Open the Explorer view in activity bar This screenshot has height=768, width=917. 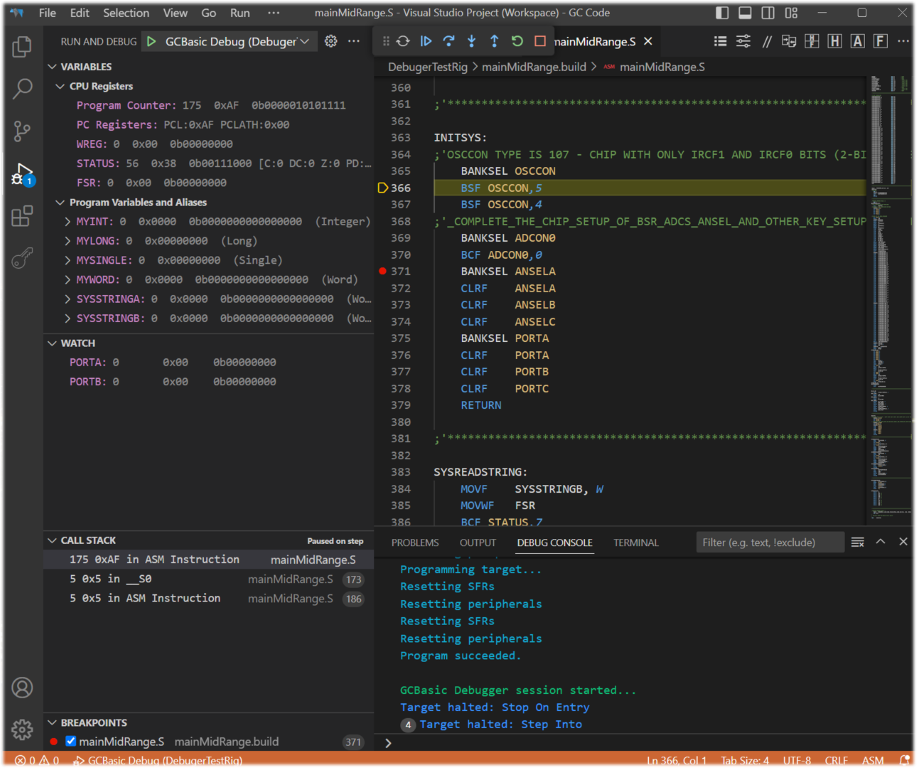tap(21, 47)
